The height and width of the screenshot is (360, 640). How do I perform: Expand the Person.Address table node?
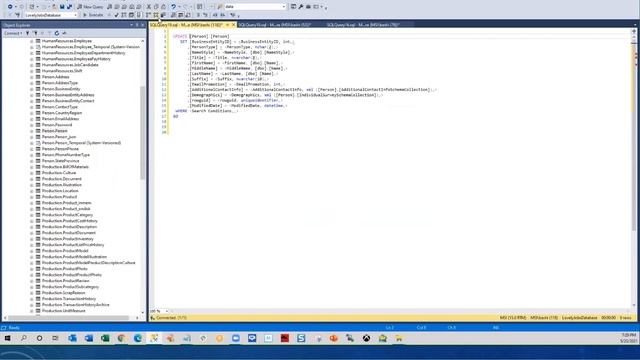tap(32, 77)
